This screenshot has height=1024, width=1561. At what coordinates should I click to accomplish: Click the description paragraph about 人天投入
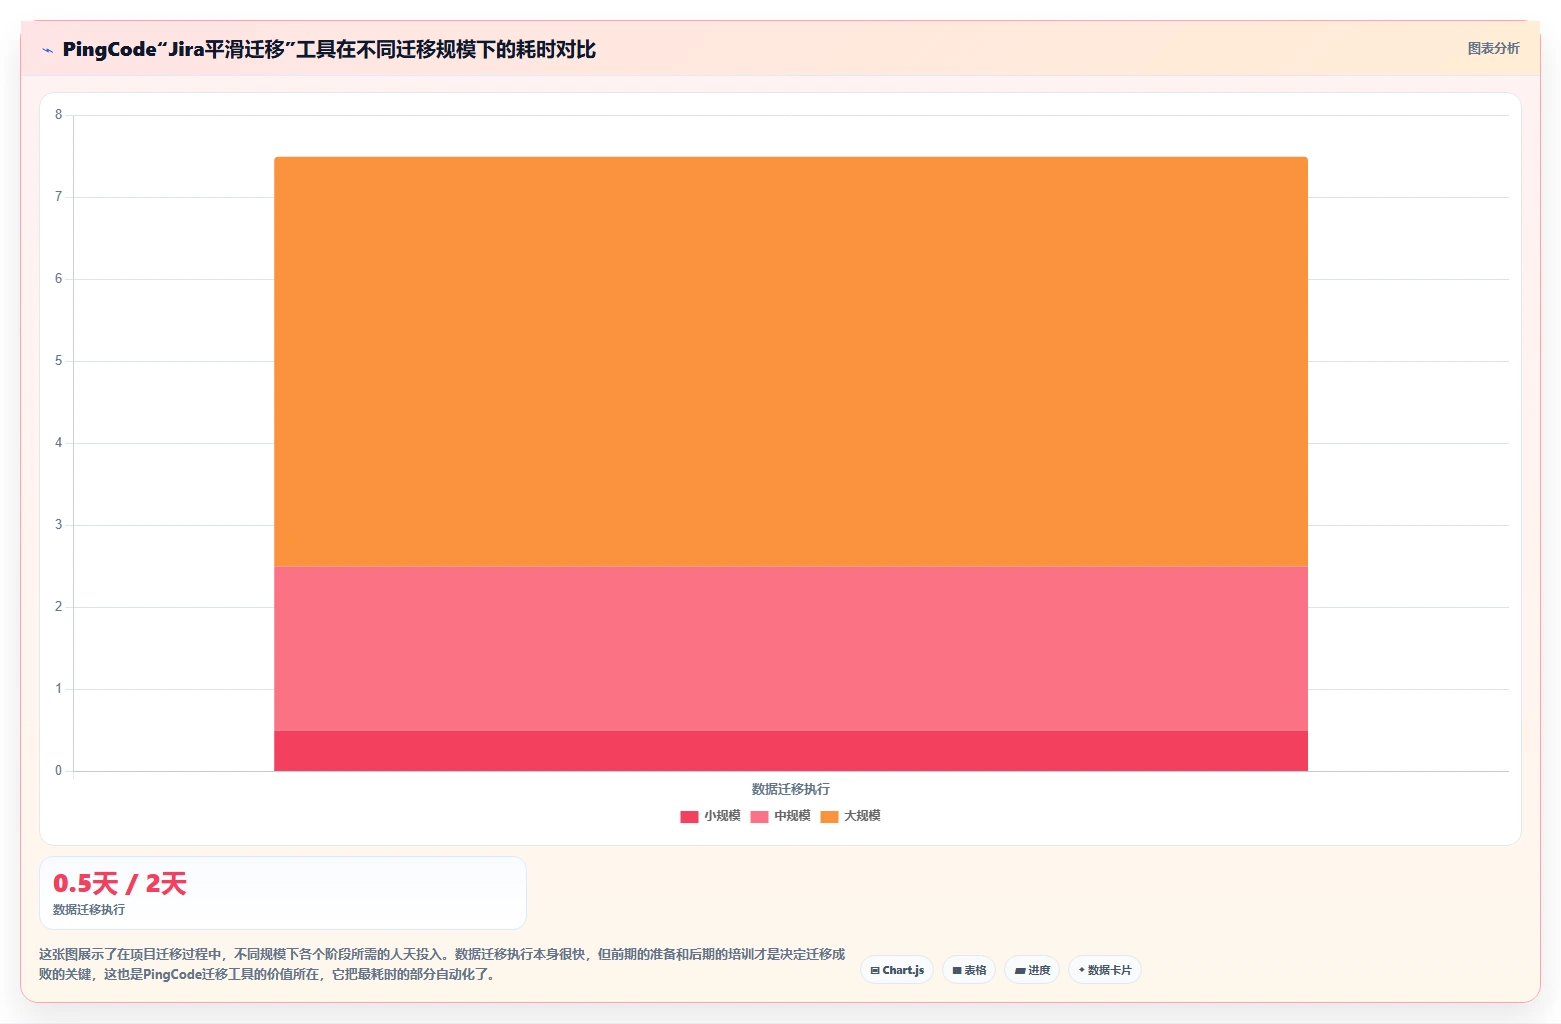coord(442,964)
